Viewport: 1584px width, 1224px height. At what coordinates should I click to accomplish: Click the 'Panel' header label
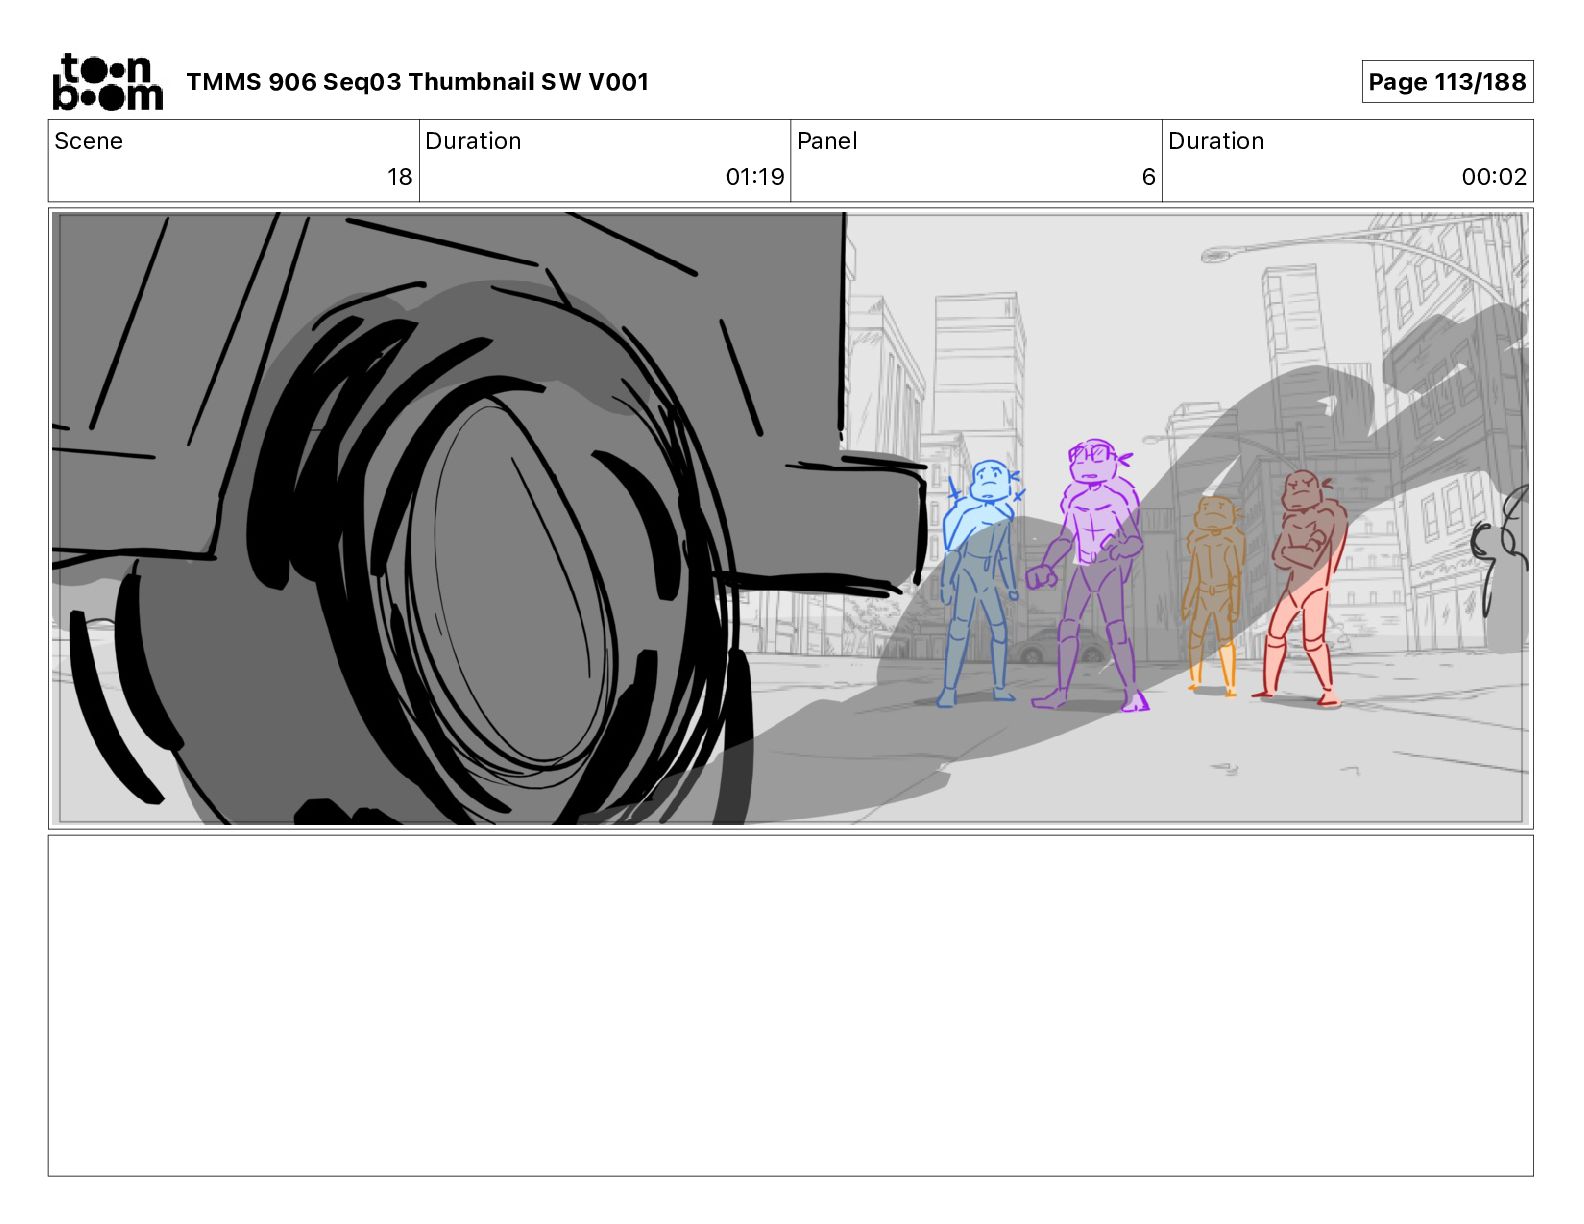(x=827, y=141)
